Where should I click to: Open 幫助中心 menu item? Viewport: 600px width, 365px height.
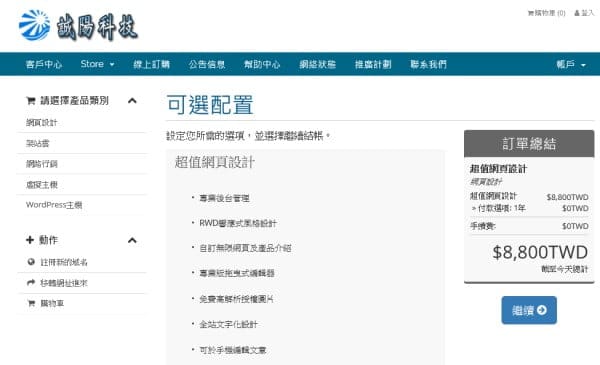(x=262, y=64)
